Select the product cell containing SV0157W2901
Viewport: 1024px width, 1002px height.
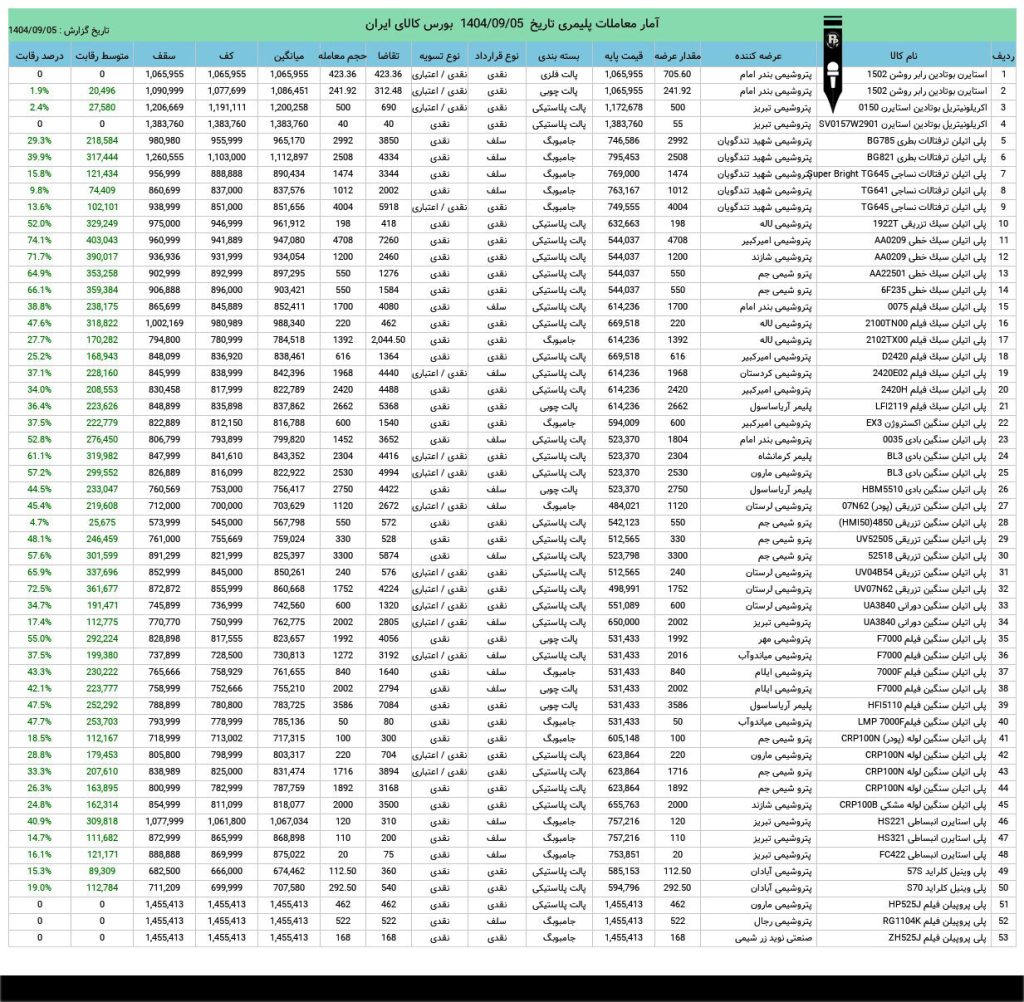pos(904,124)
